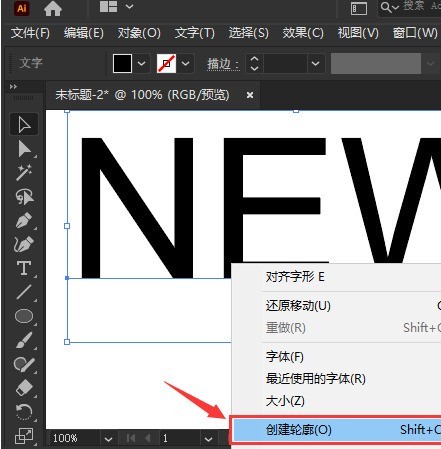
Task: Click the stroke weight input field
Action: [285, 63]
